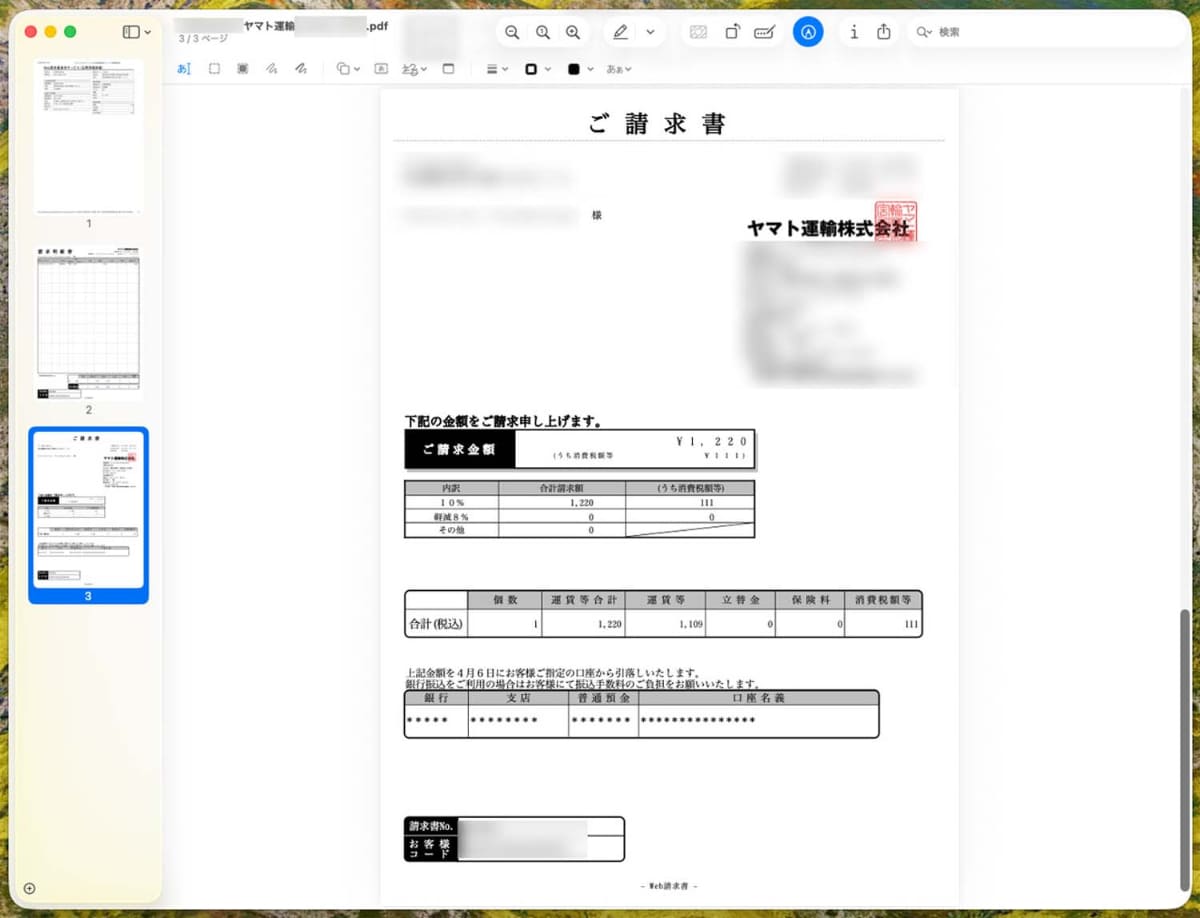Add a note with Note tool
The image size is (1200, 918).
[x=448, y=69]
